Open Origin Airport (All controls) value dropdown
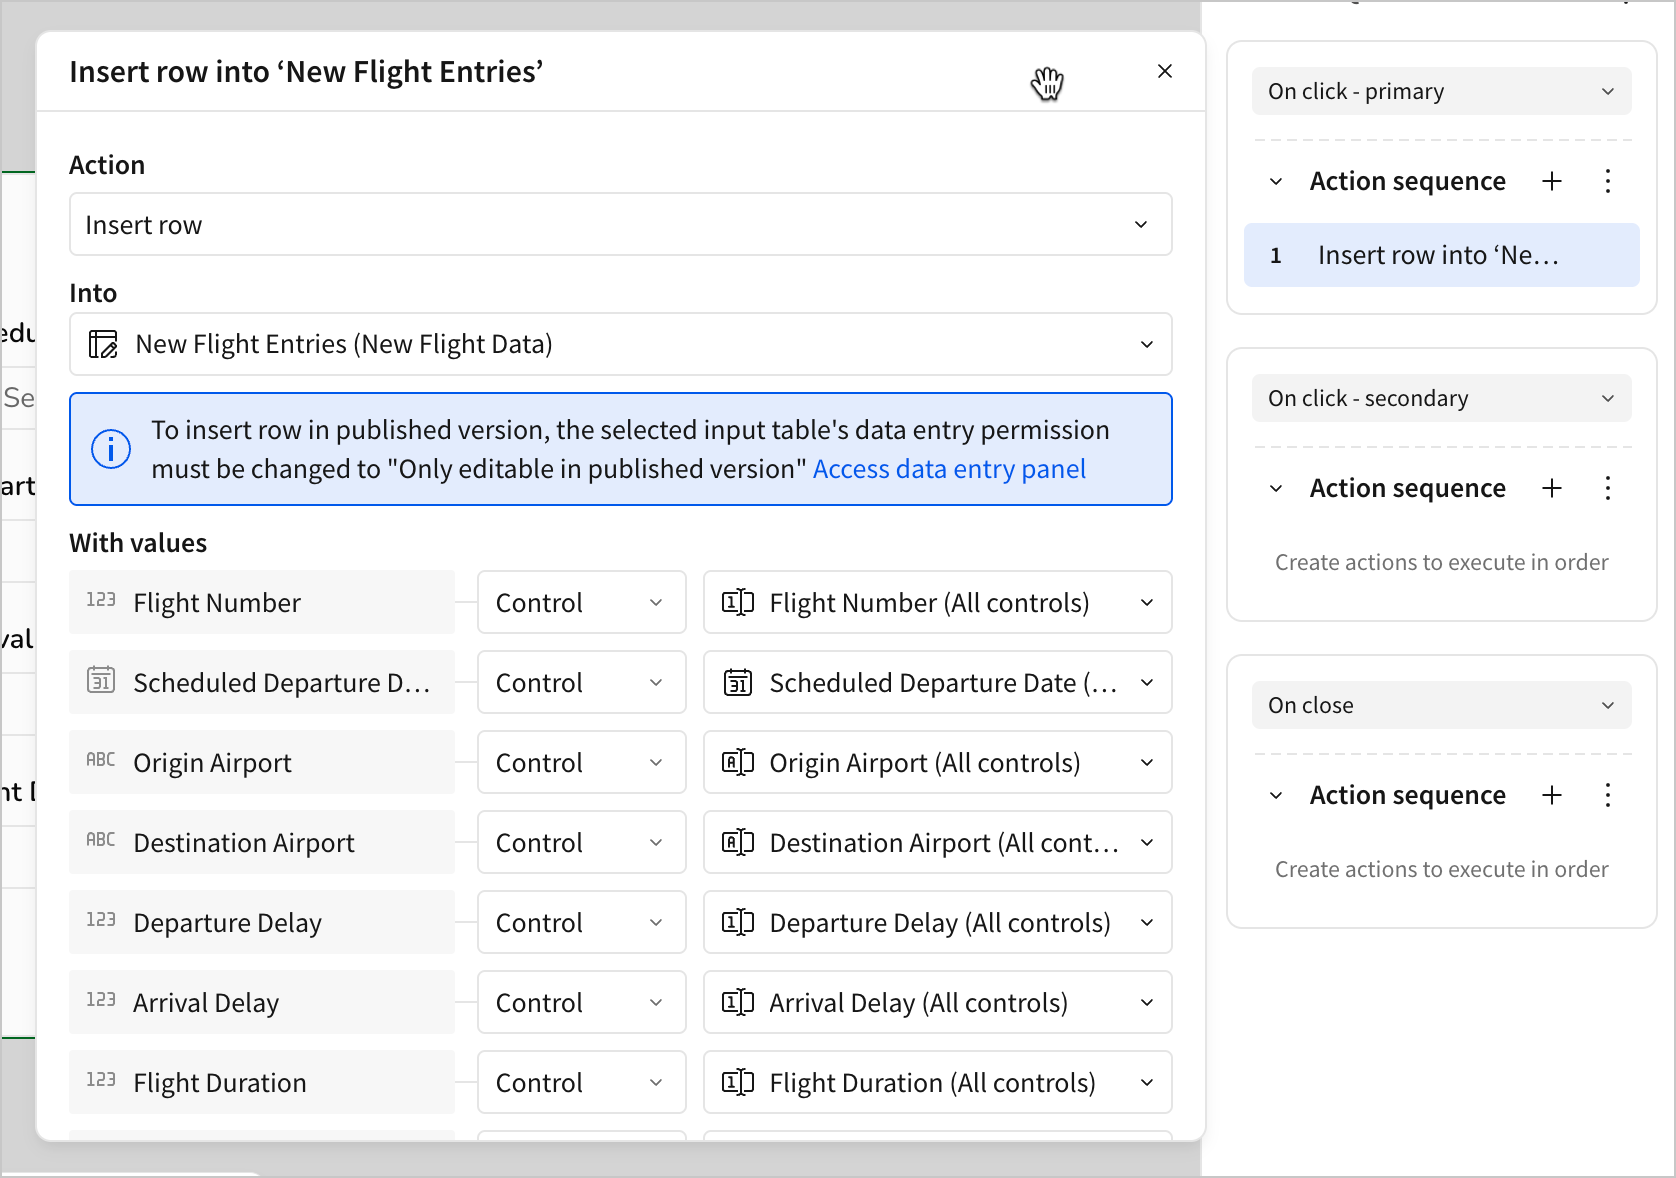This screenshot has height=1178, width=1676. [x=937, y=763]
